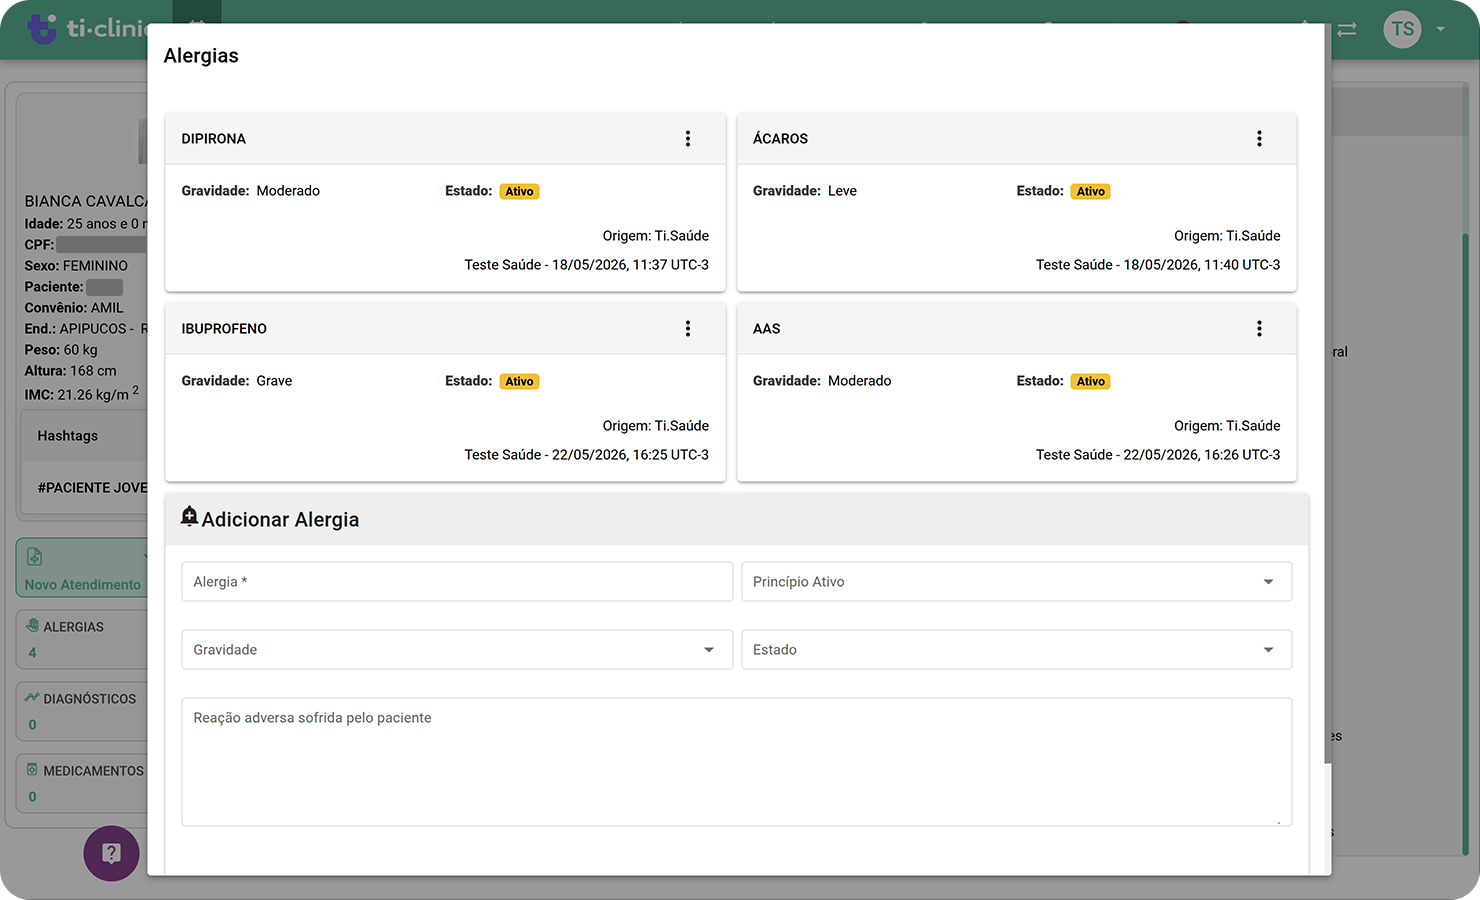Click the Ativo badge on AAS card
Viewport: 1480px width, 900px height.
point(1091,382)
